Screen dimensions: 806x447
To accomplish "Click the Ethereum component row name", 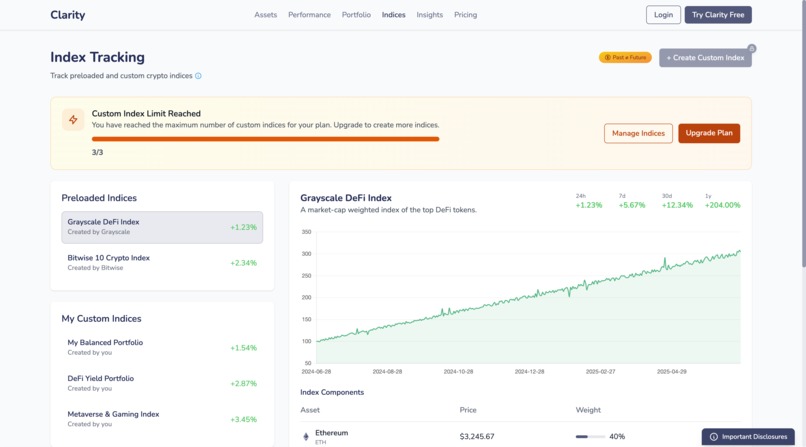I will coord(332,433).
